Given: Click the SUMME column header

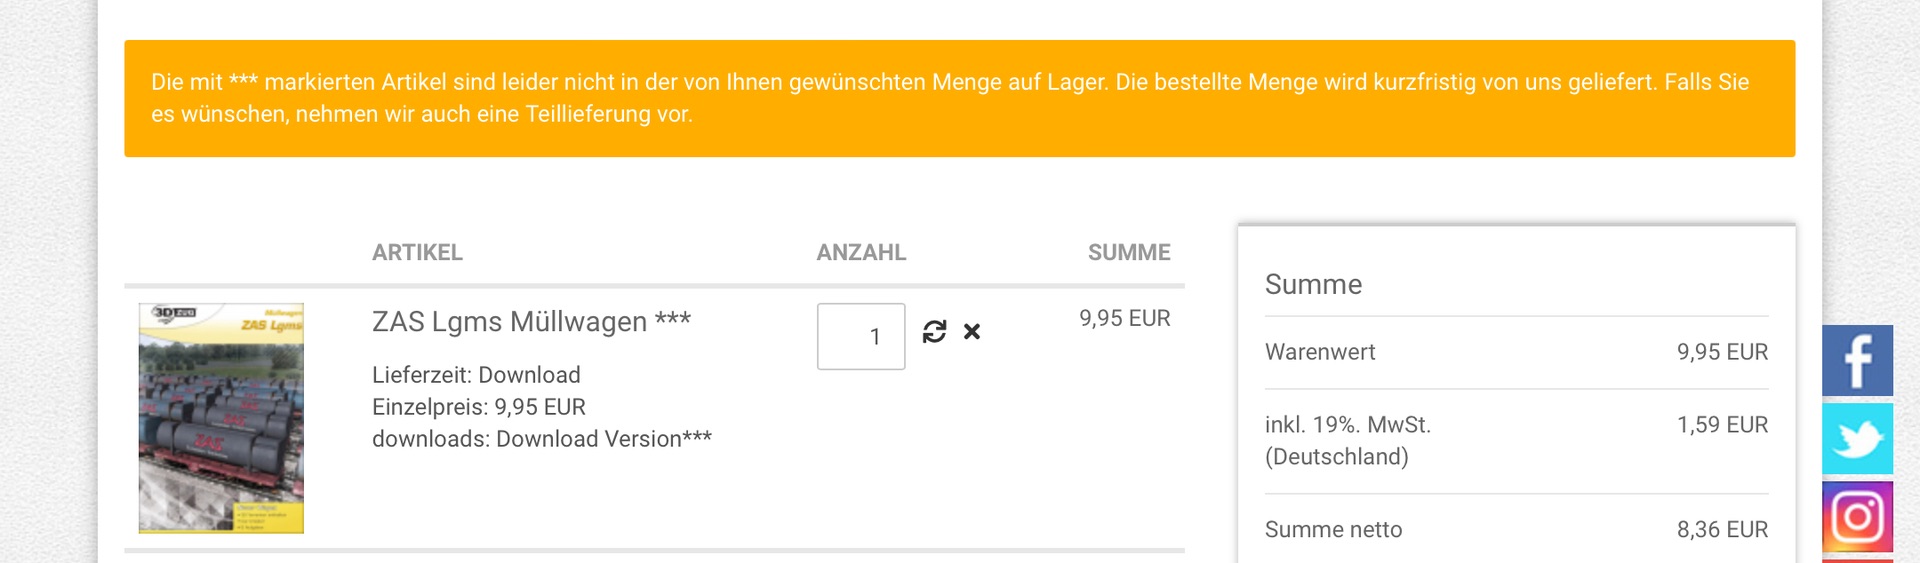Looking at the screenshot, I should pyautogui.click(x=1129, y=253).
